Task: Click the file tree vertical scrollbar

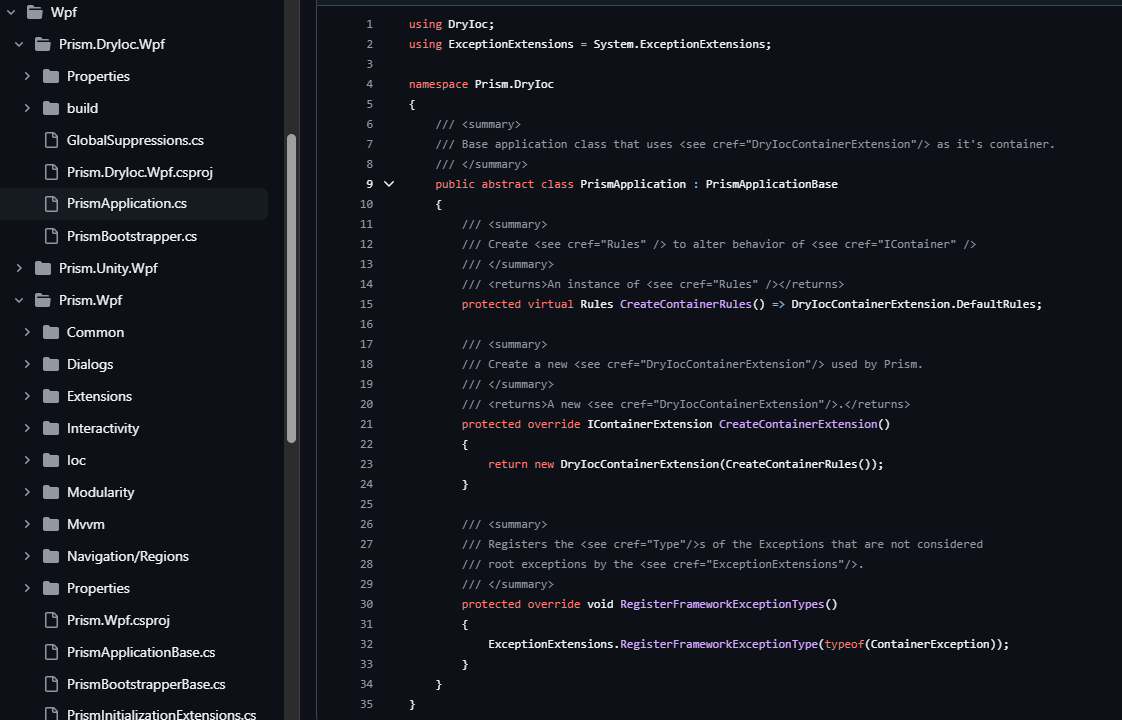Action: click(x=291, y=288)
